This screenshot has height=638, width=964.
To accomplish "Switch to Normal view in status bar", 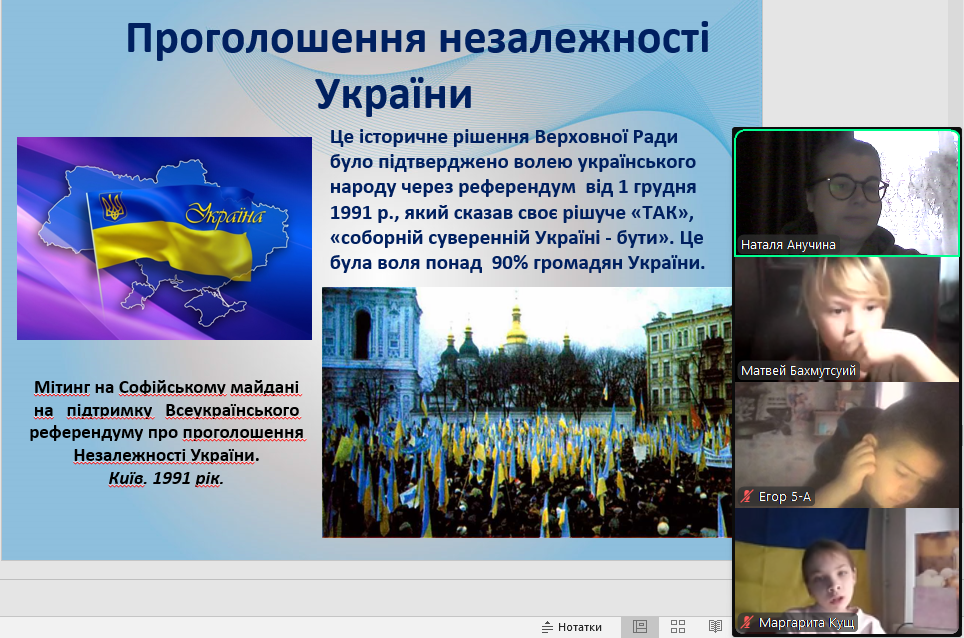I will 640,627.
